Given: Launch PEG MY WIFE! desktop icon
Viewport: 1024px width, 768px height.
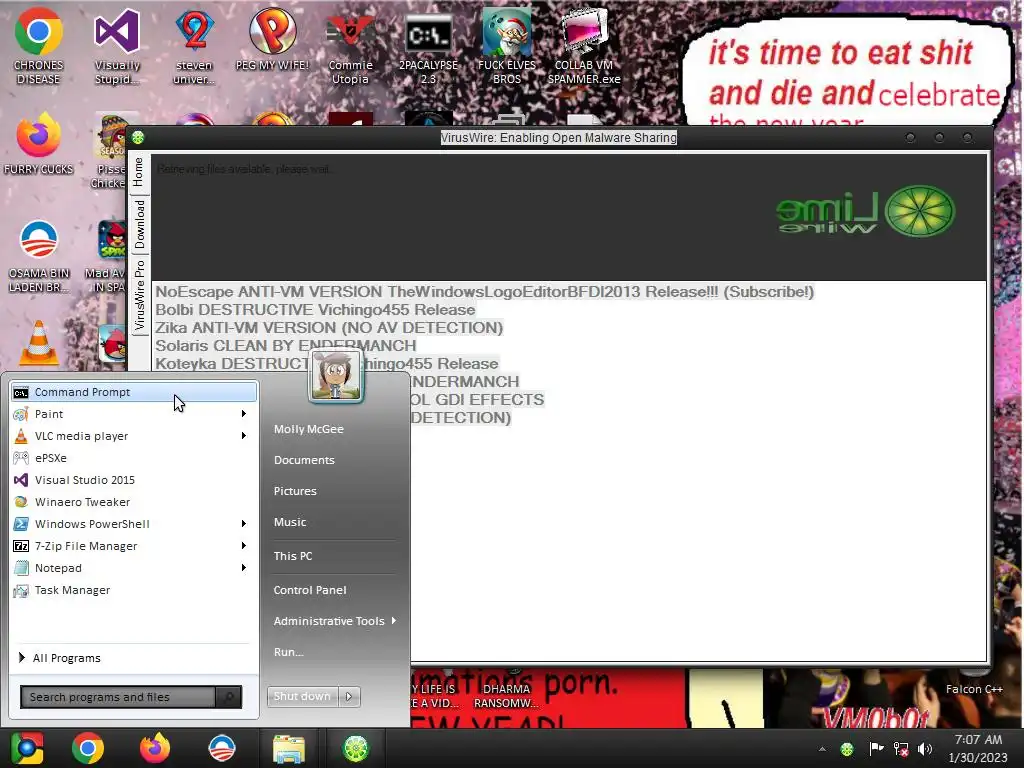Looking at the screenshot, I should (x=272, y=39).
